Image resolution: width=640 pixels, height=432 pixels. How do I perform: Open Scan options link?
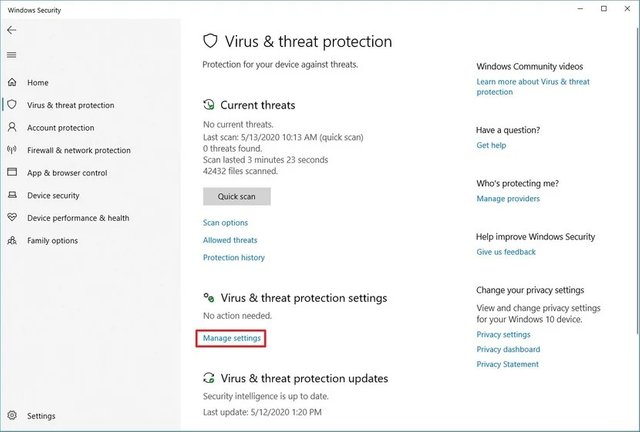pos(225,223)
